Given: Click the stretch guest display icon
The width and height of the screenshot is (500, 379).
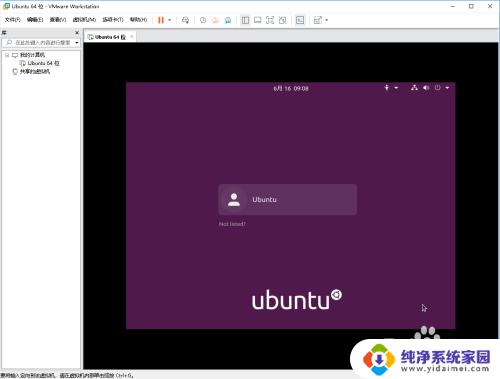Looking at the screenshot, I should click(x=318, y=20).
